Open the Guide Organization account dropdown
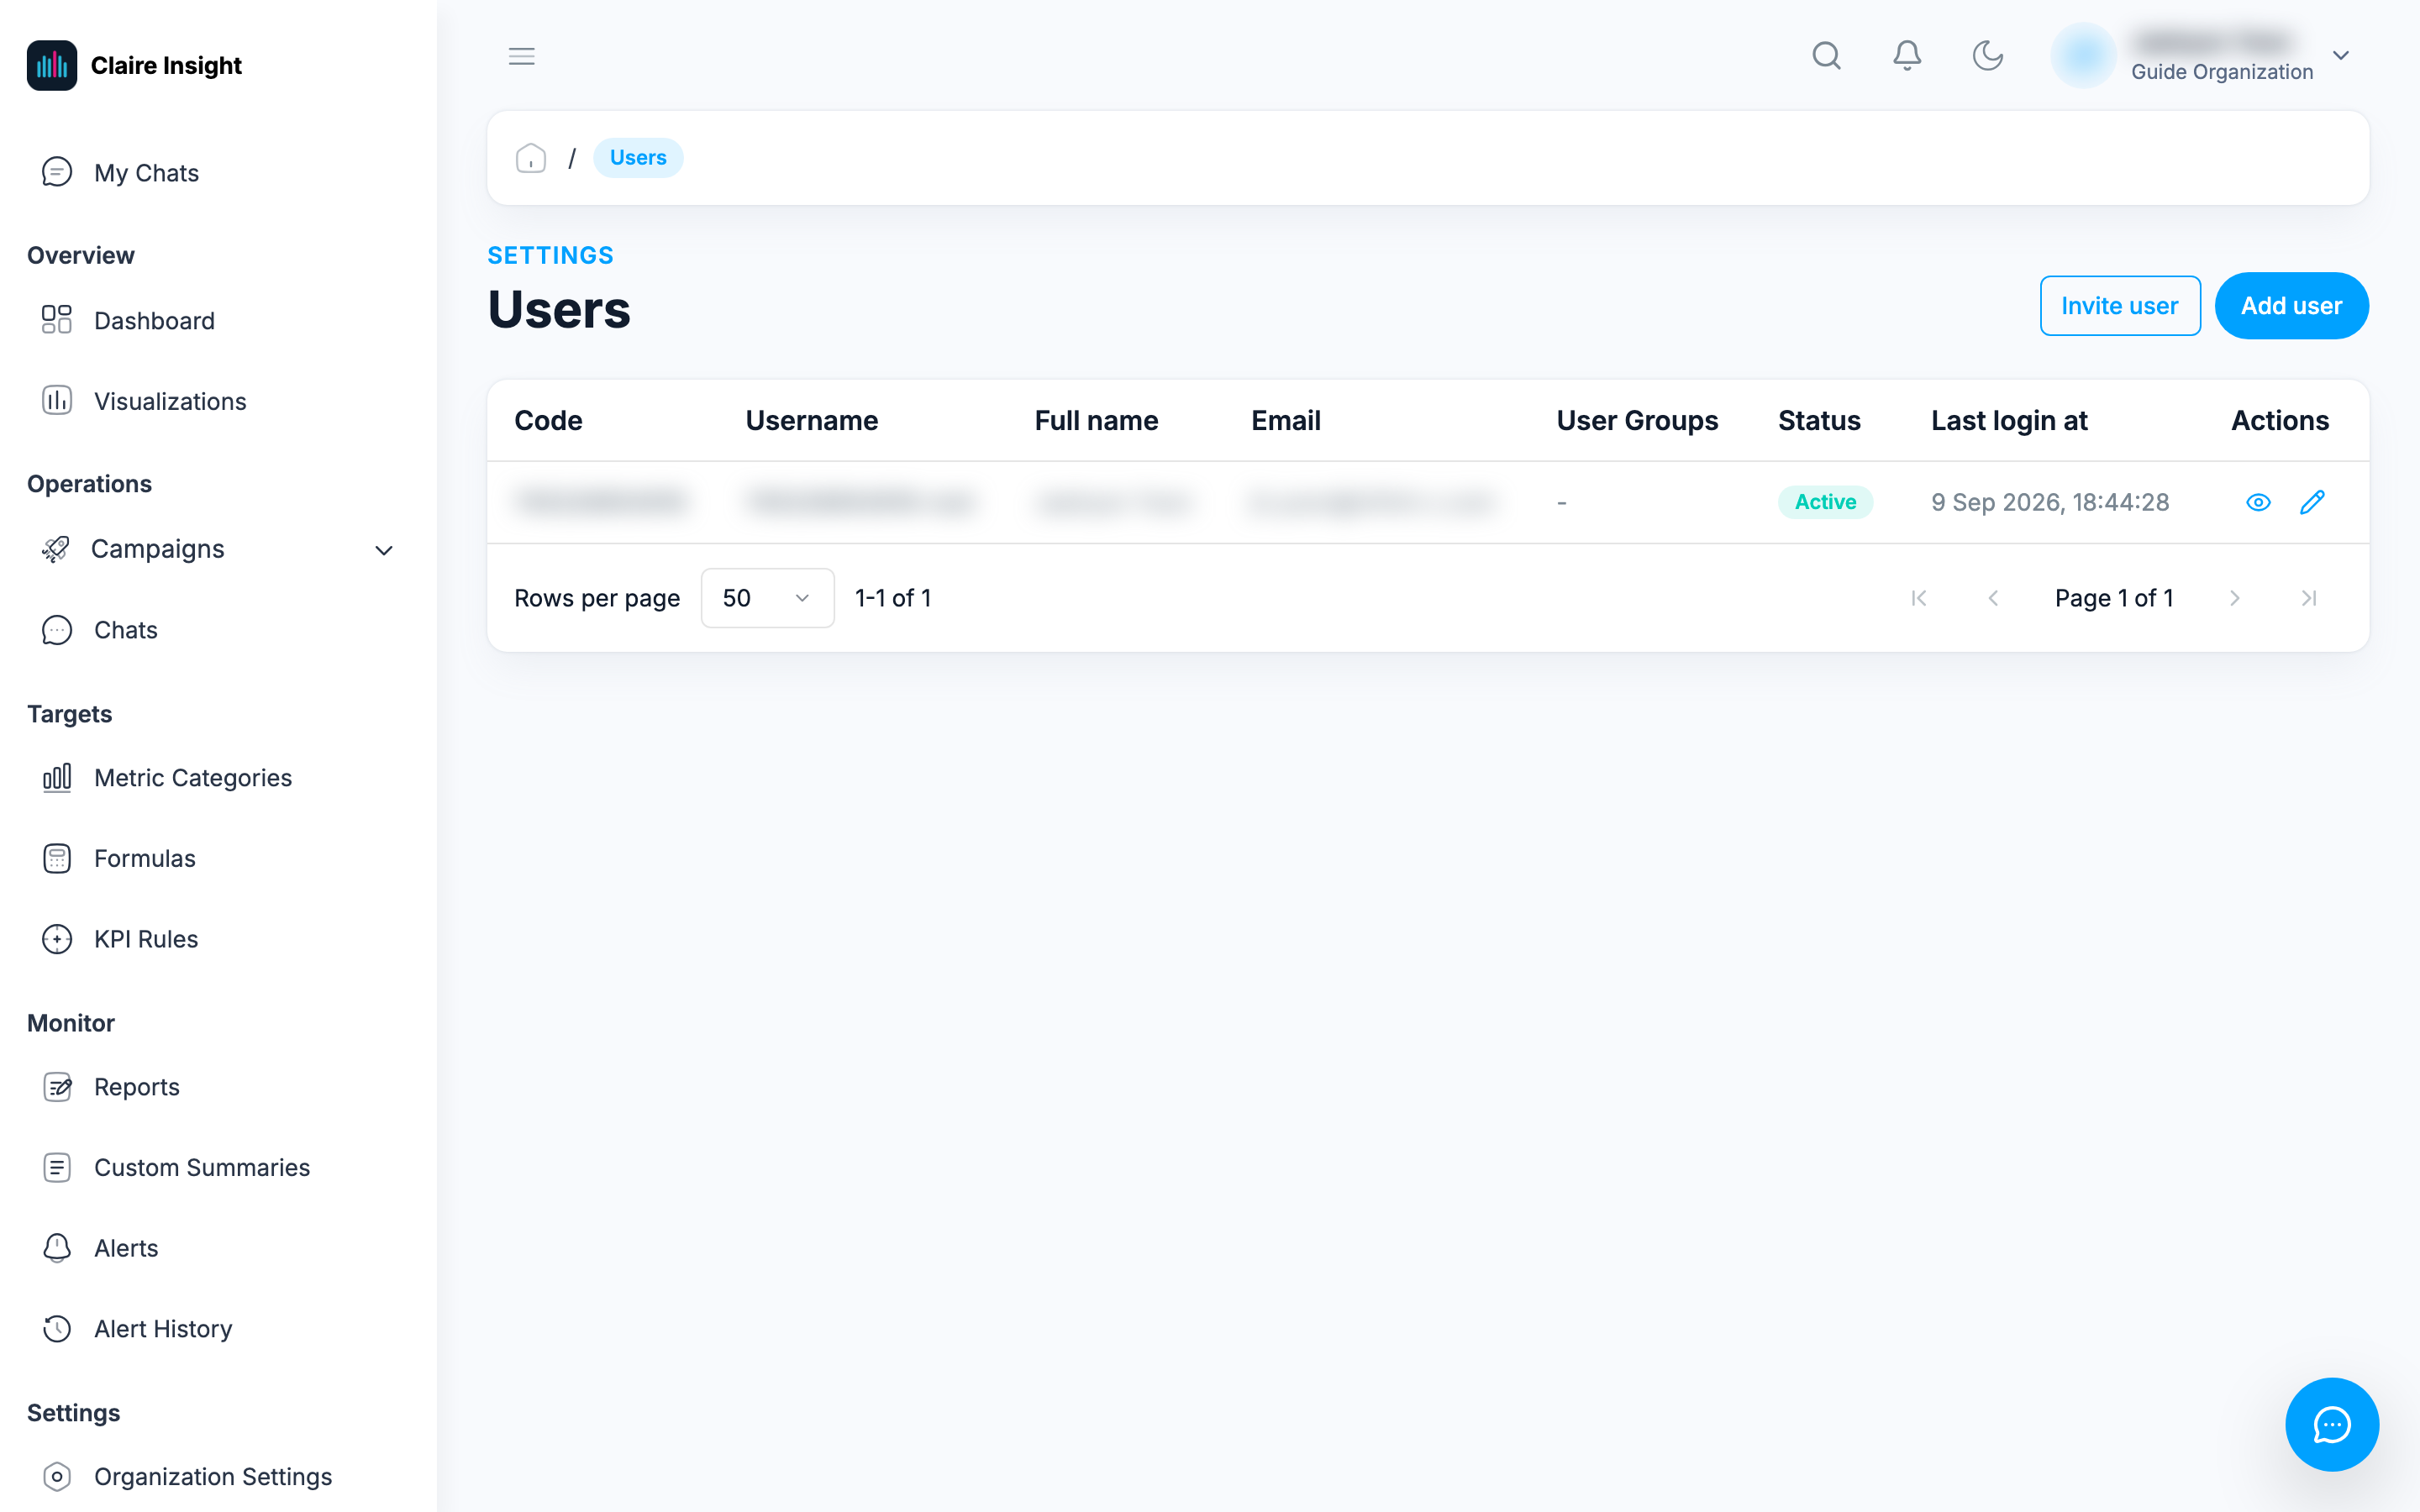Screen dimensions: 2420x1512 coord(2341,56)
